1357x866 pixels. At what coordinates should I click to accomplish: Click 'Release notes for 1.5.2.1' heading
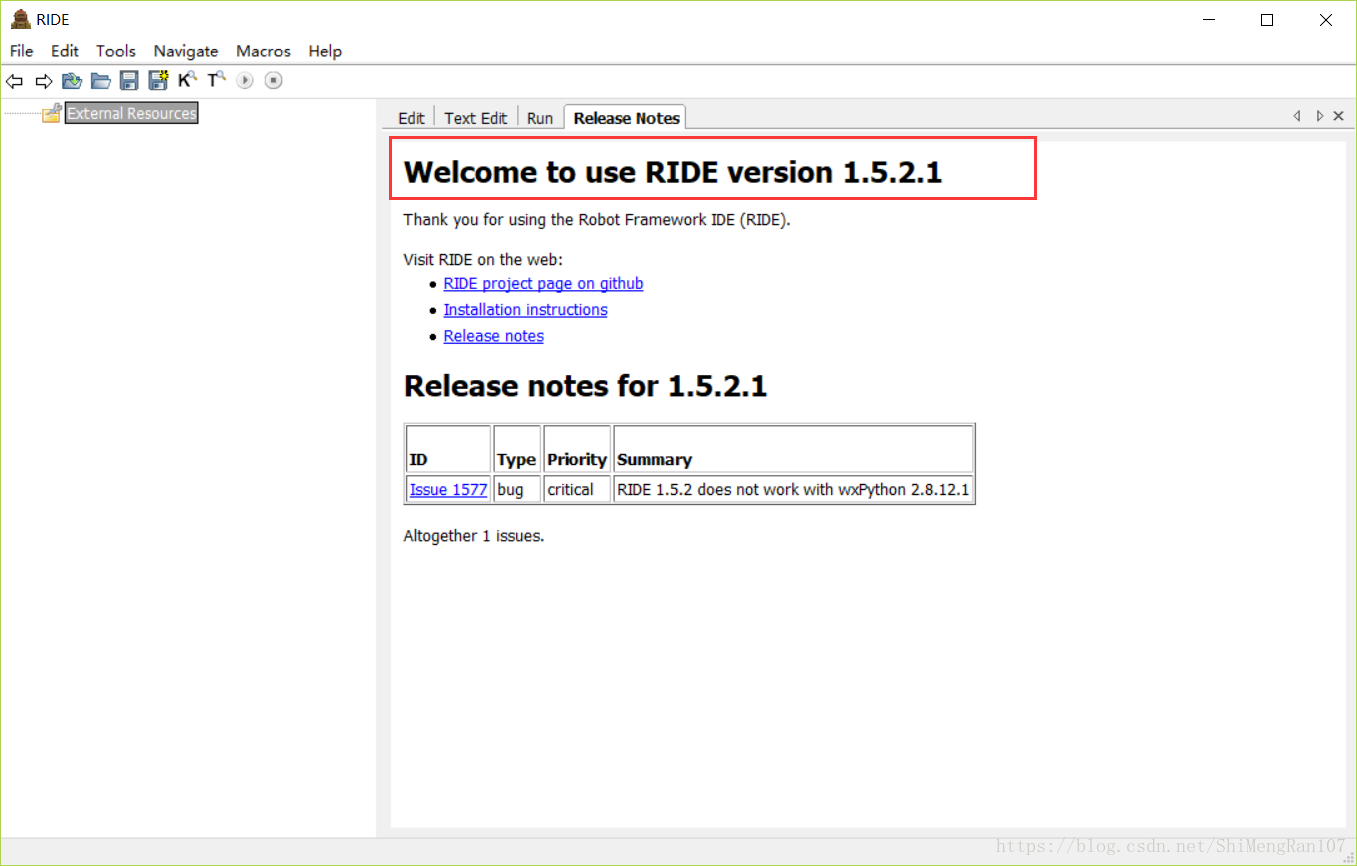click(x=585, y=386)
